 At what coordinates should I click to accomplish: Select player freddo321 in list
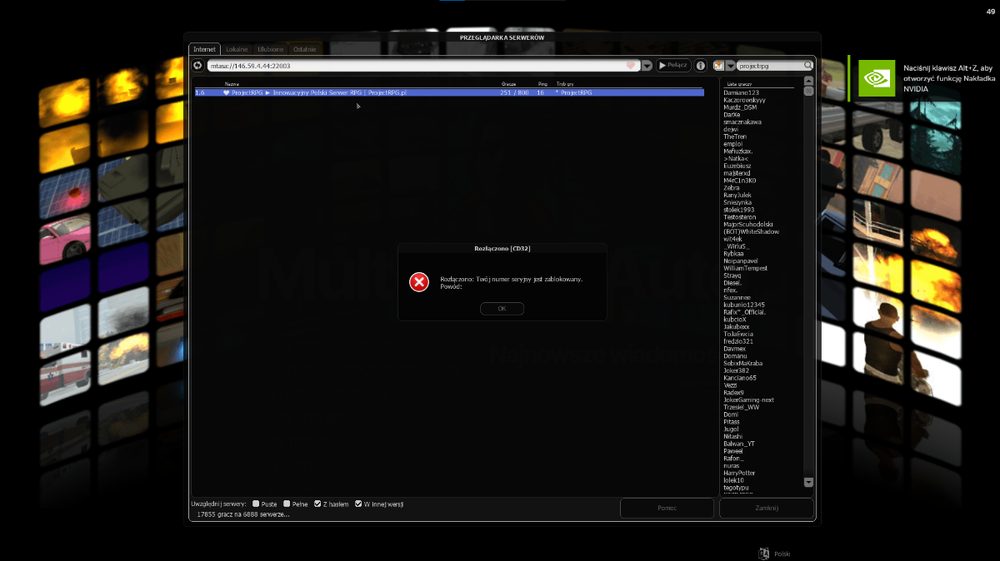click(739, 342)
